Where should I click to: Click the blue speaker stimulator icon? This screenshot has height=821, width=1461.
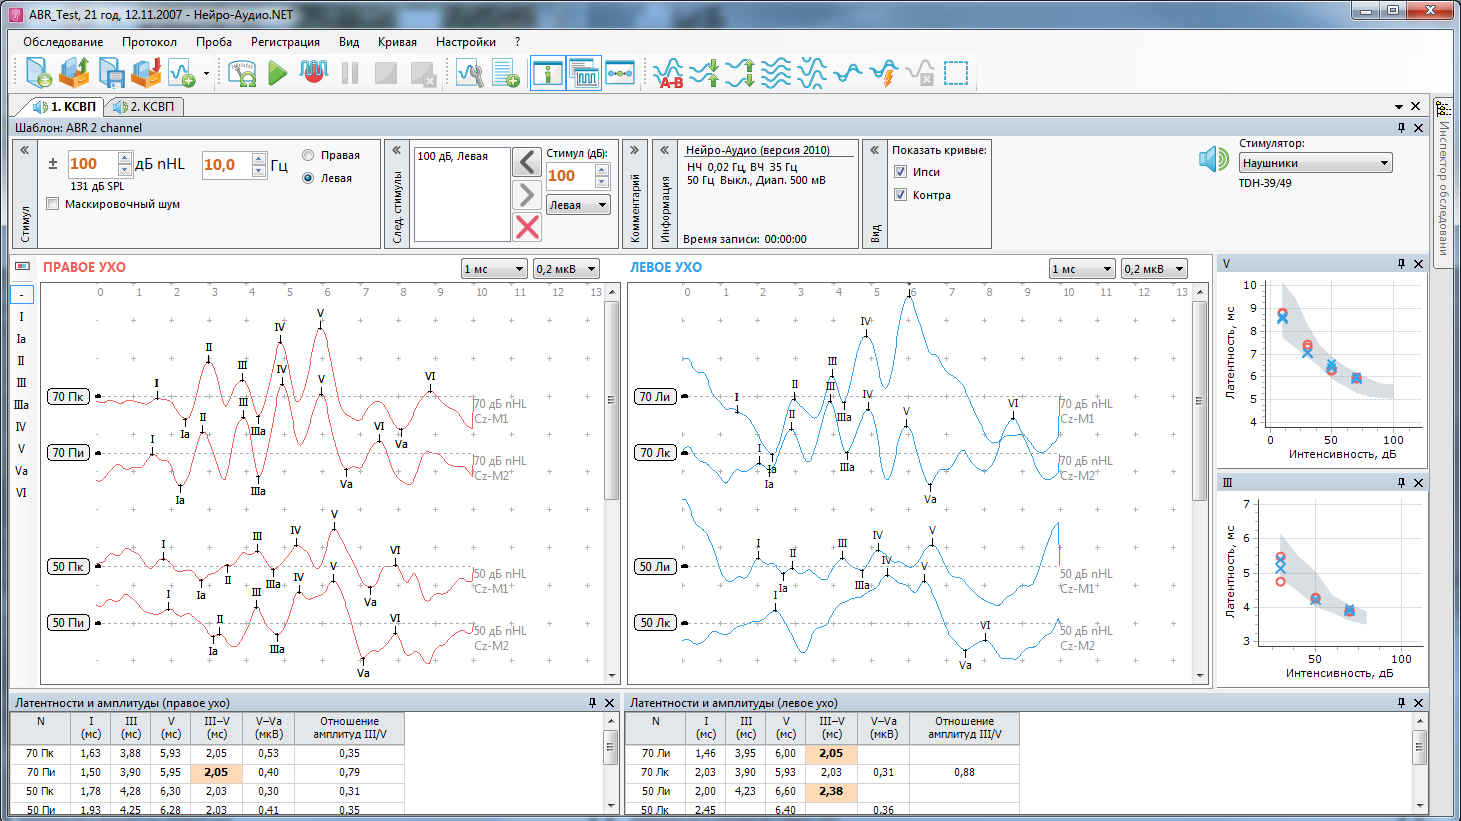click(x=1213, y=160)
